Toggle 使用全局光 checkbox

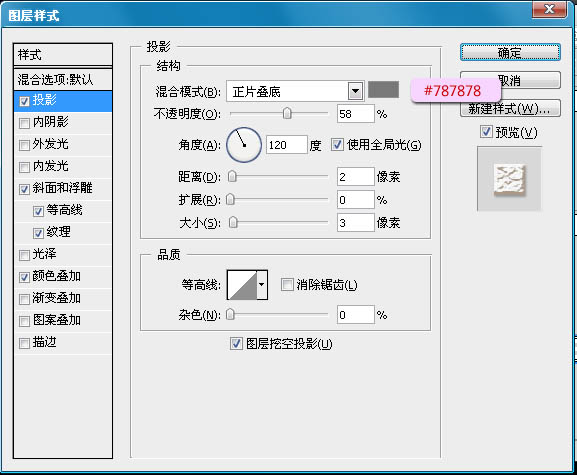(x=337, y=145)
